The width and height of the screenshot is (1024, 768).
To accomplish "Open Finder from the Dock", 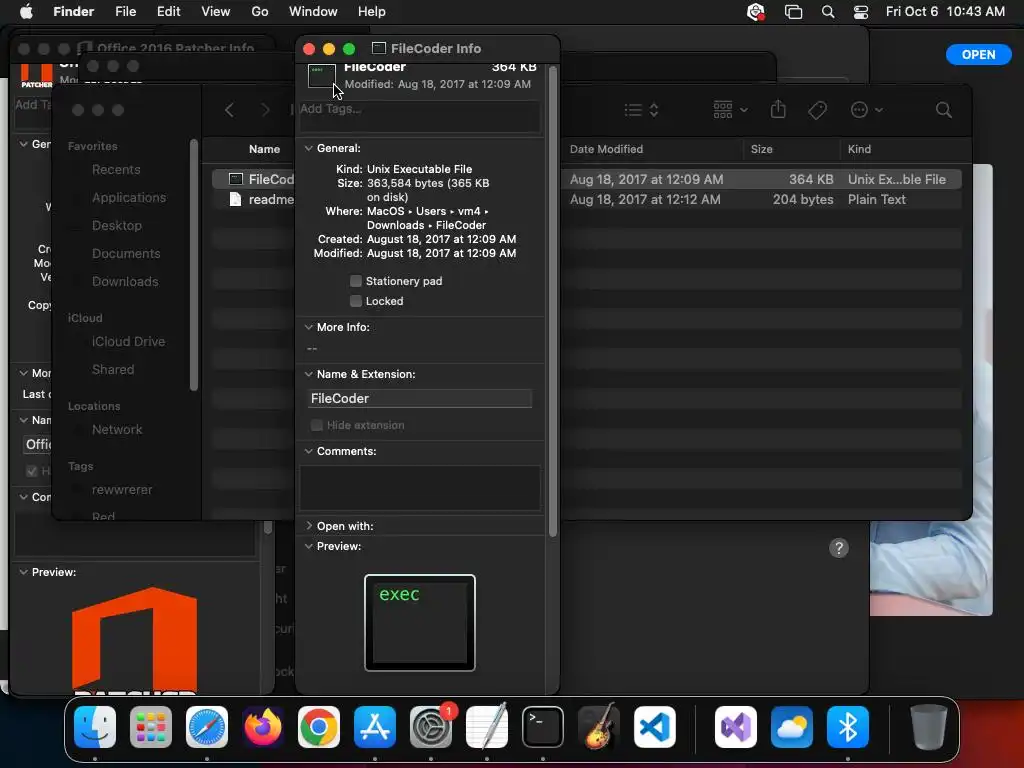I will click(95, 727).
